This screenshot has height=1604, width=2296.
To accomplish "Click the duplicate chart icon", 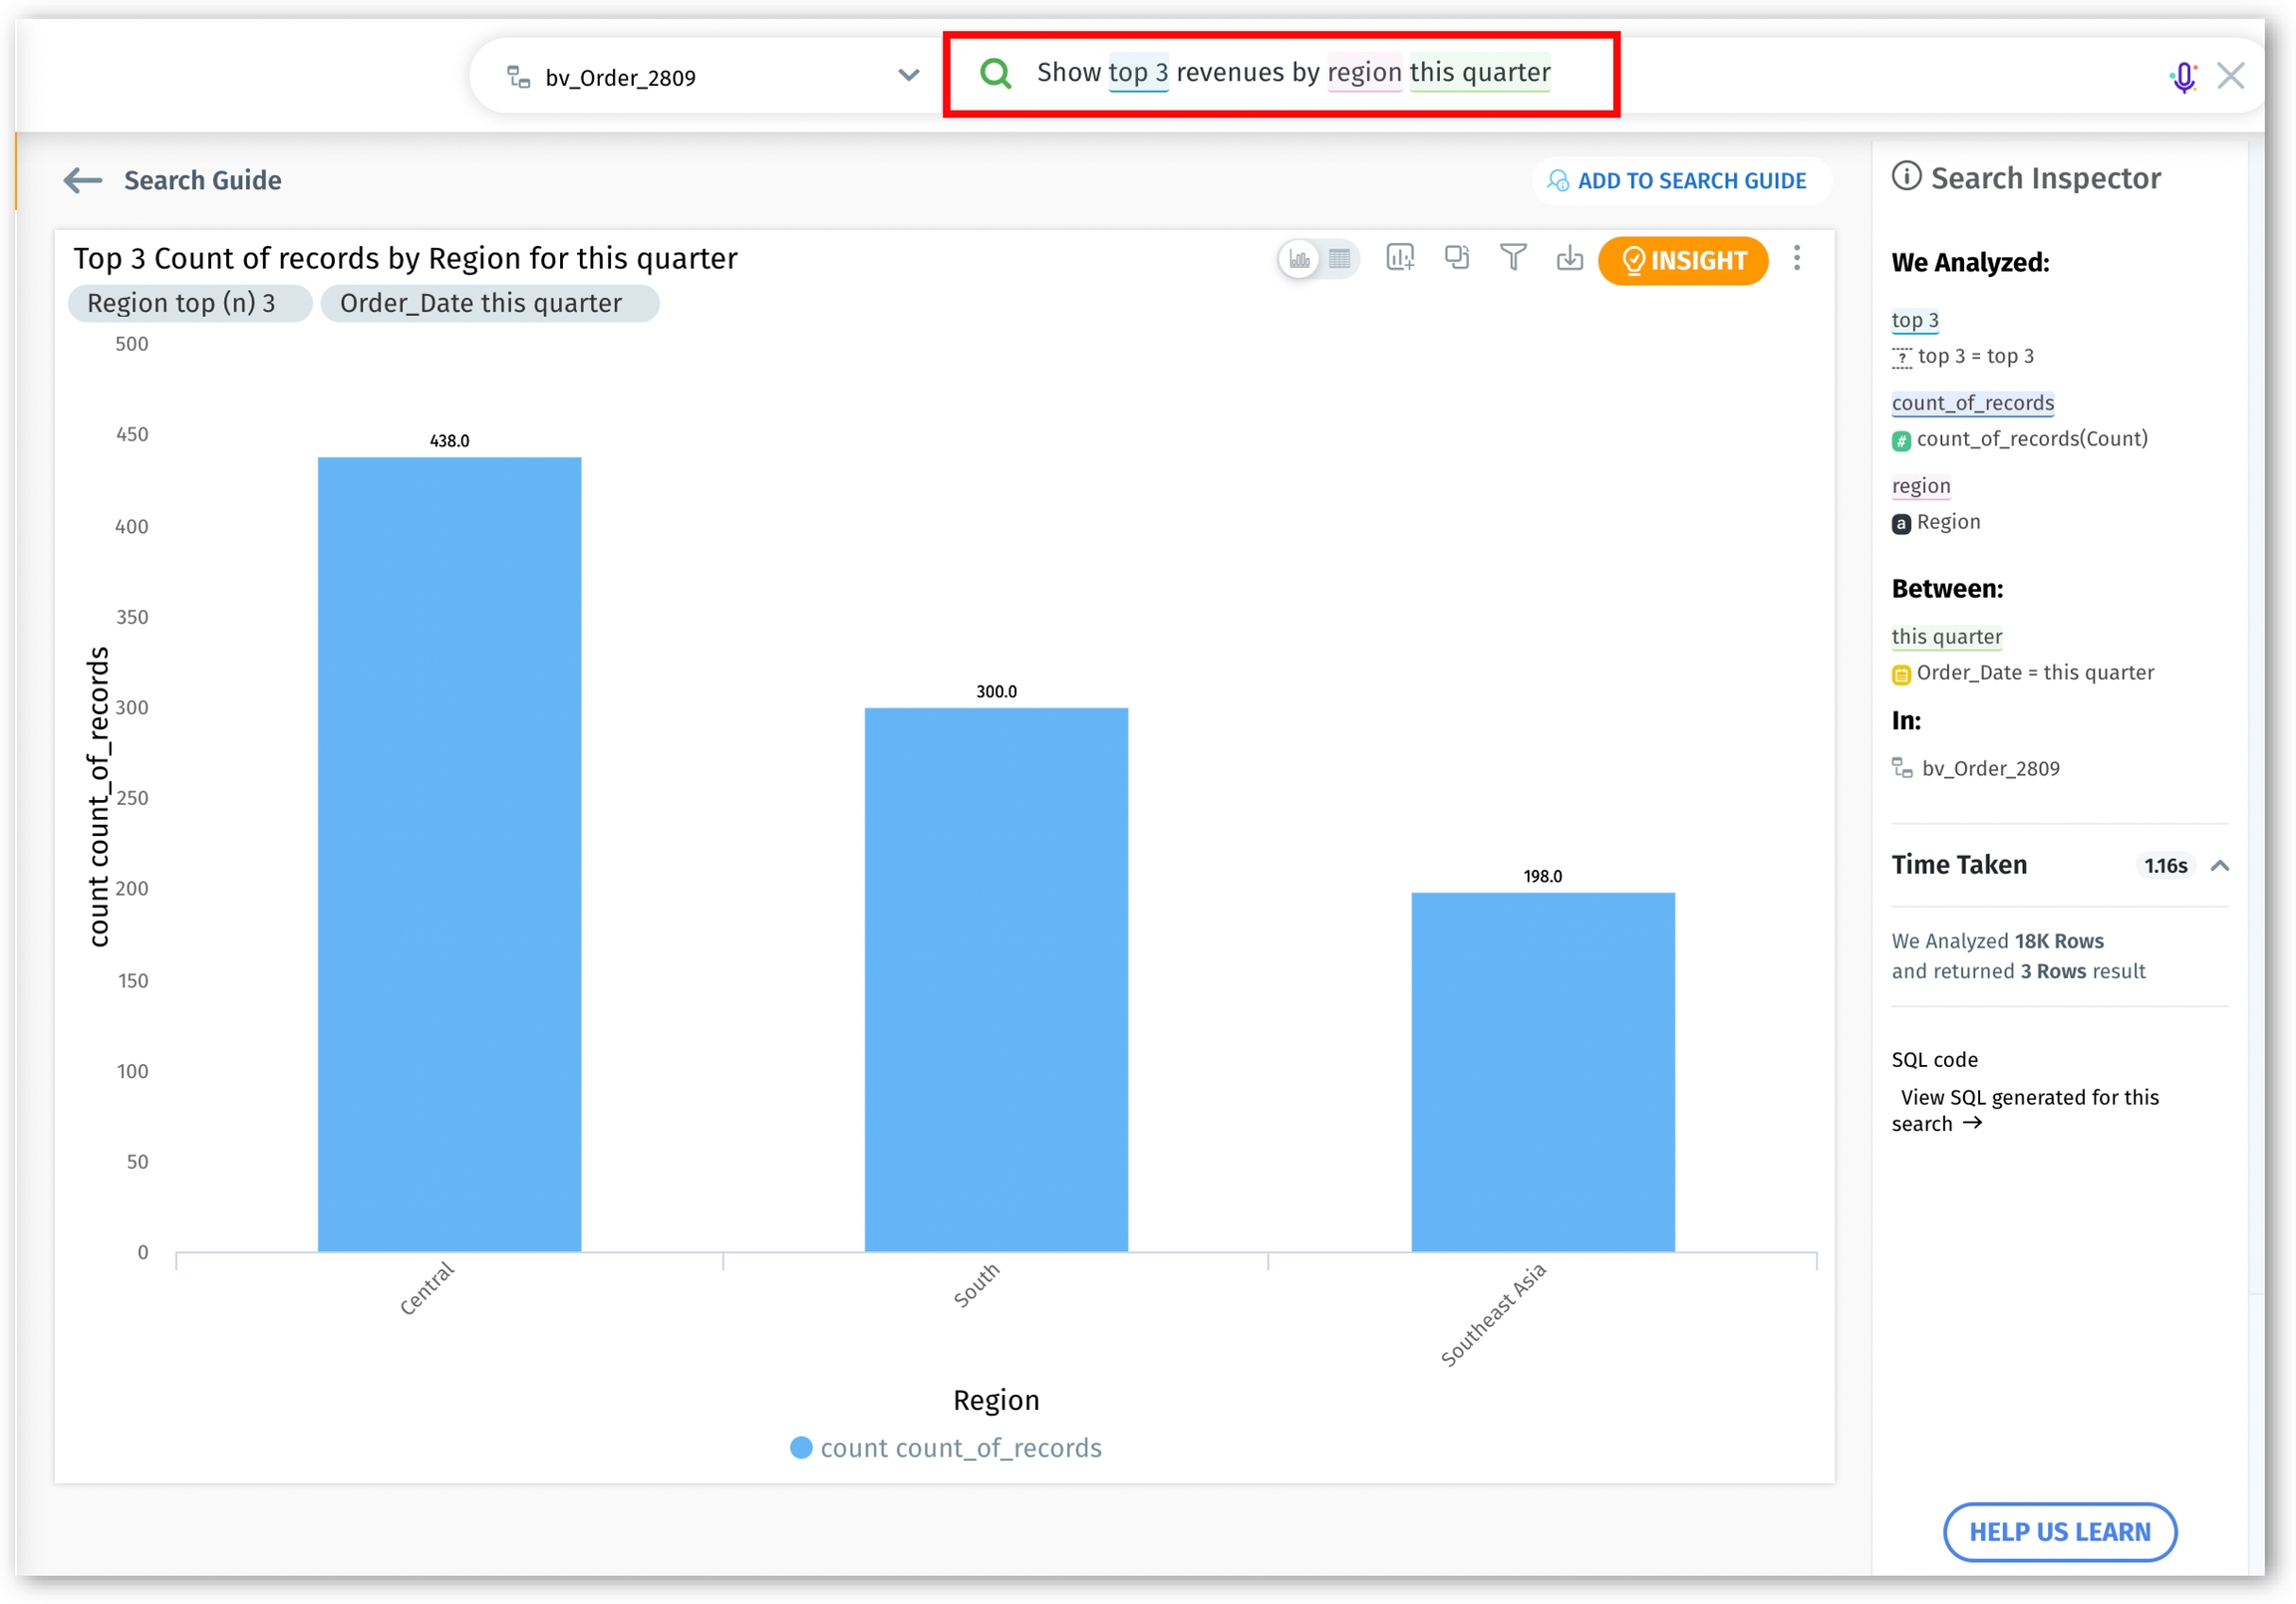I will coord(1456,258).
